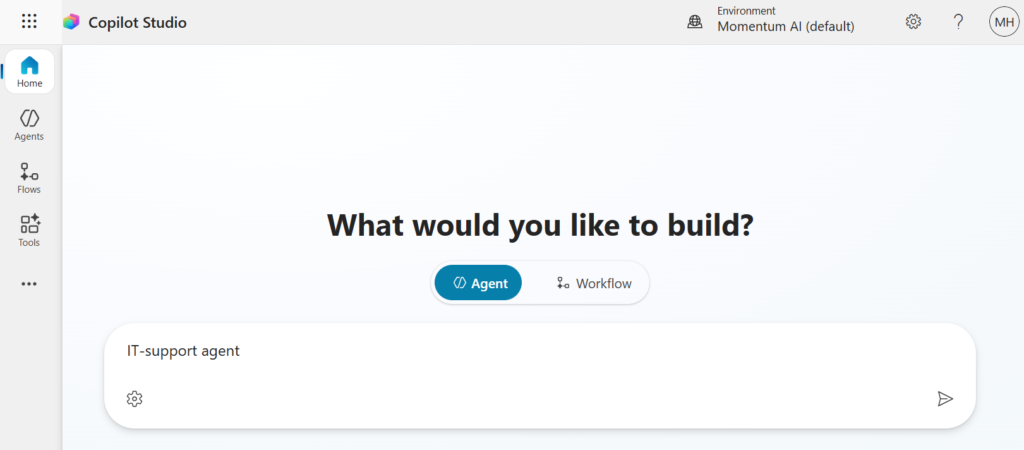Expand the More ellipsis in sidebar

pos(29,284)
